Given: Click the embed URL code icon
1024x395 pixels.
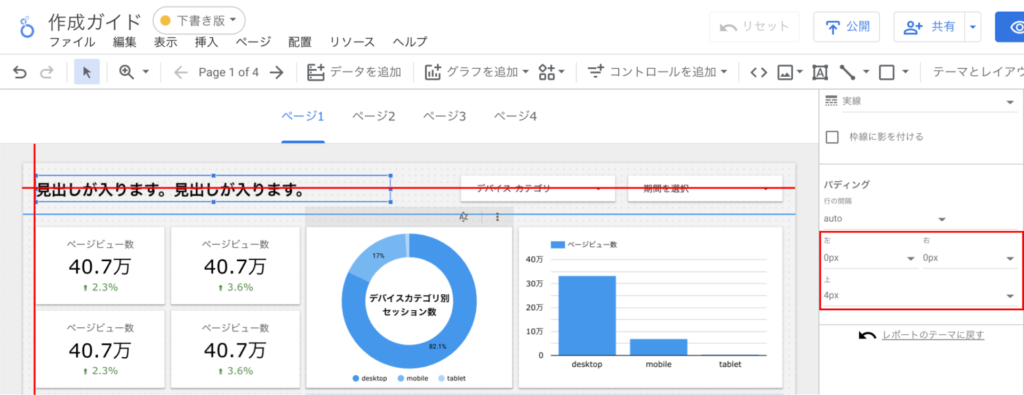Looking at the screenshot, I should point(758,72).
